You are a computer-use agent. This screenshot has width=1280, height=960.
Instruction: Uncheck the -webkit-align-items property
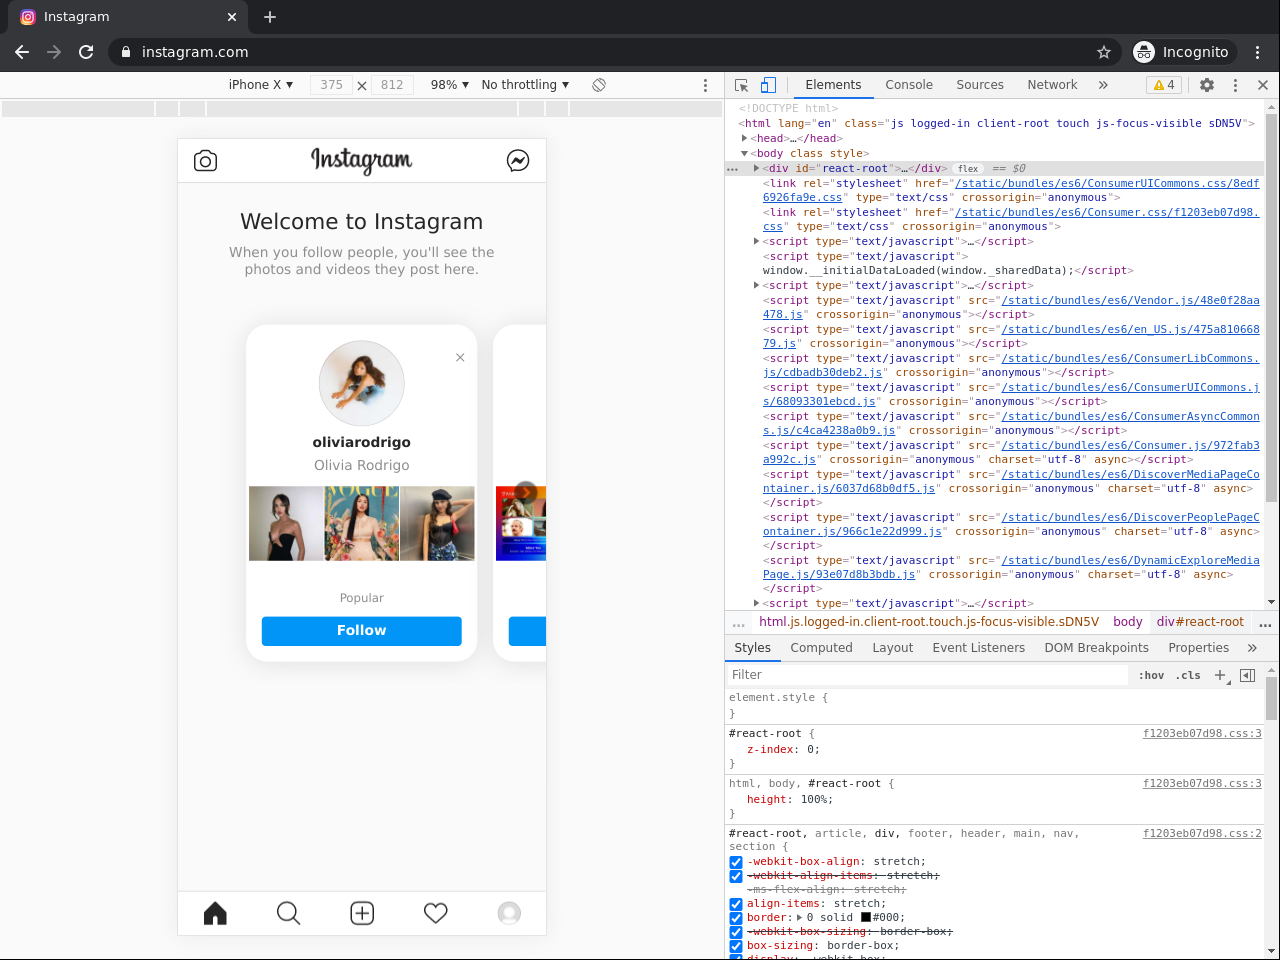point(736,876)
